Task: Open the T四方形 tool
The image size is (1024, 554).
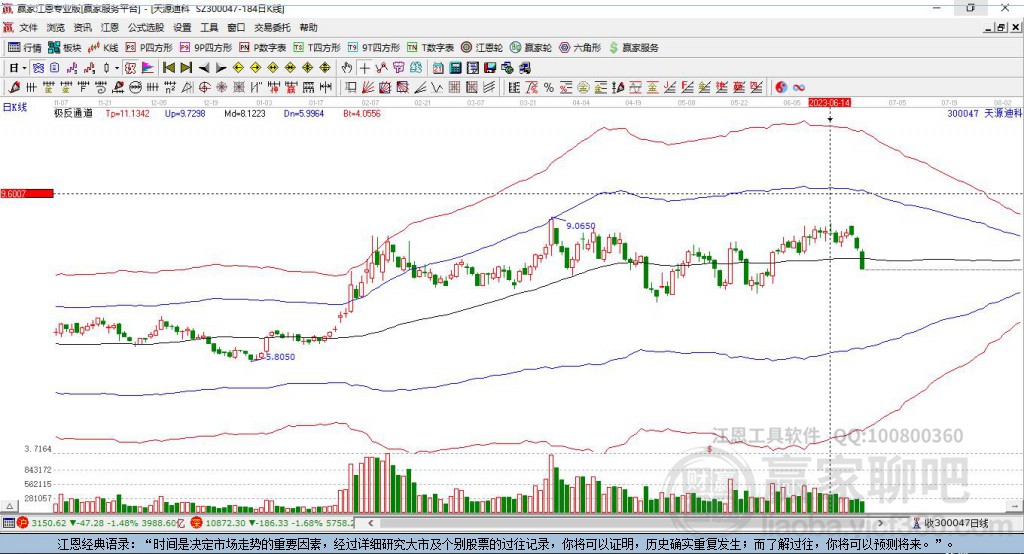Action: point(317,48)
